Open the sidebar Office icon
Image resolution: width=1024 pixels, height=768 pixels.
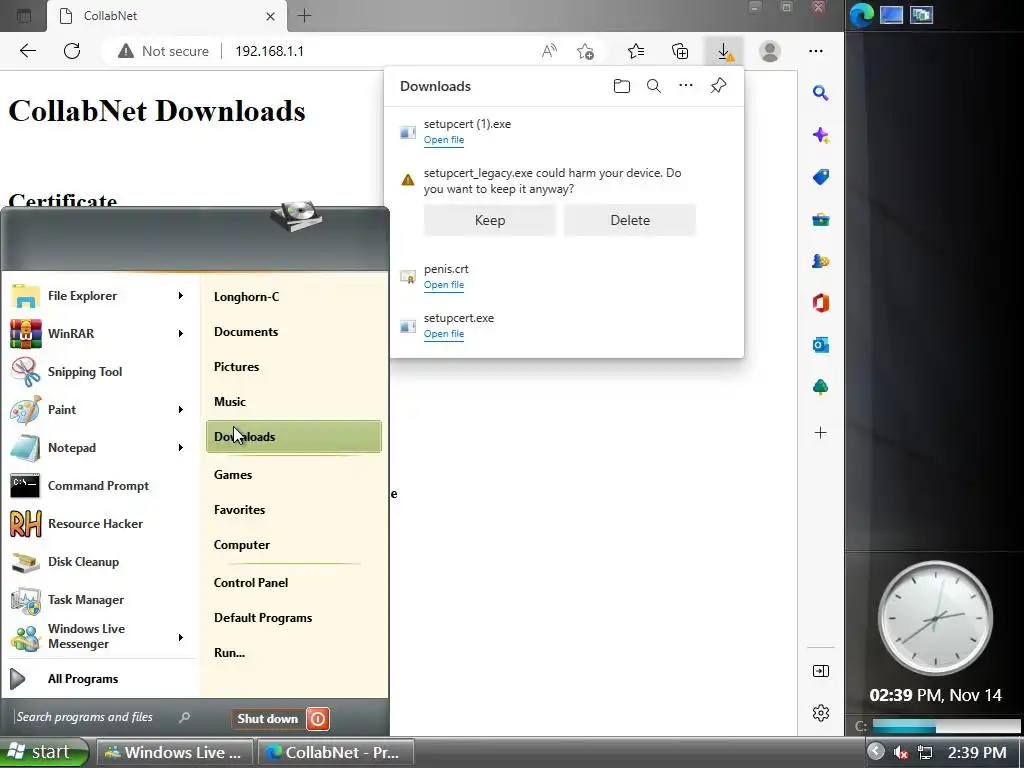pos(821,303)
